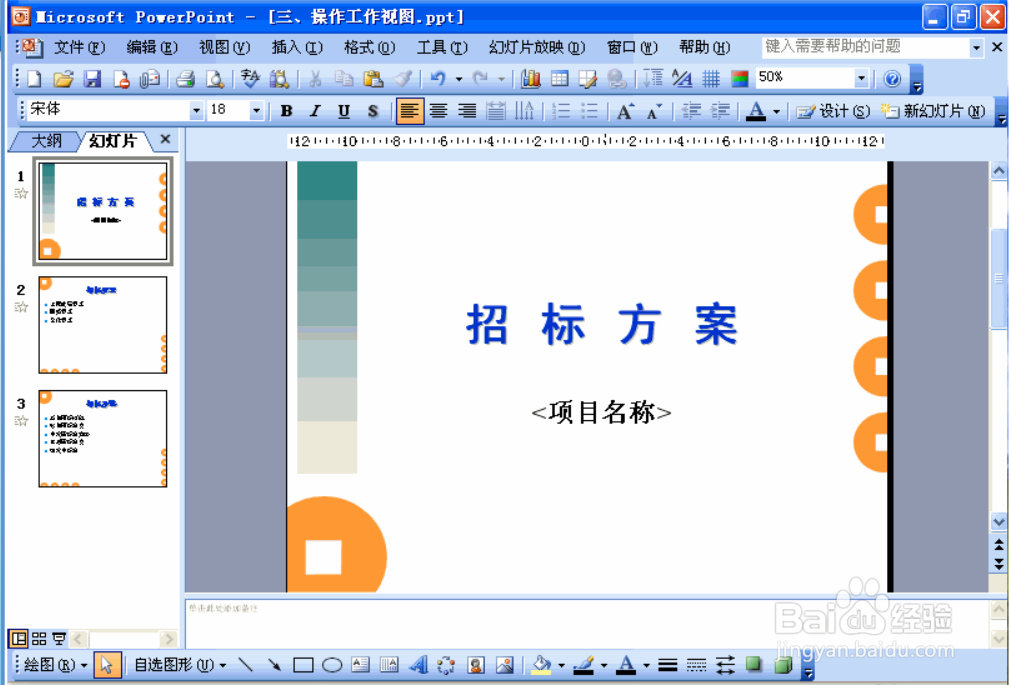
Task: Open the 插入 Insert menu
Action: 297,48
